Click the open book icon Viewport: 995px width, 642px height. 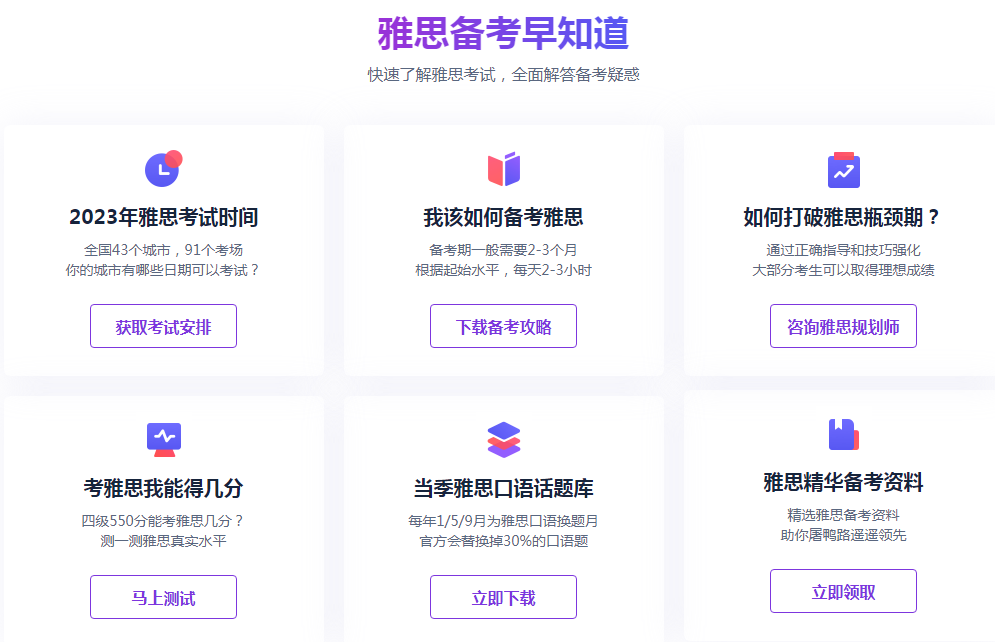pyautogui.click(x=504, y=169)
